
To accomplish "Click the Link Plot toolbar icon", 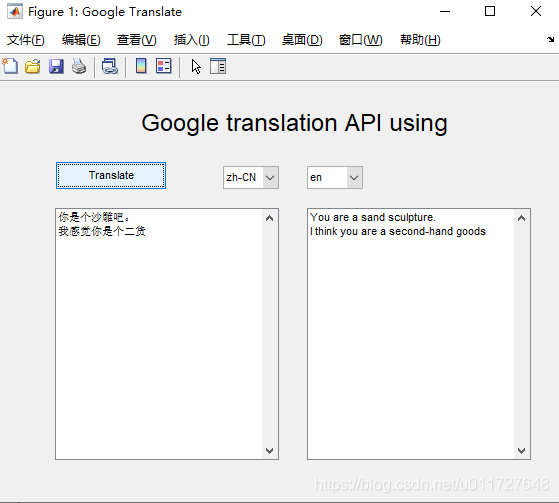I will click(110, 66).
